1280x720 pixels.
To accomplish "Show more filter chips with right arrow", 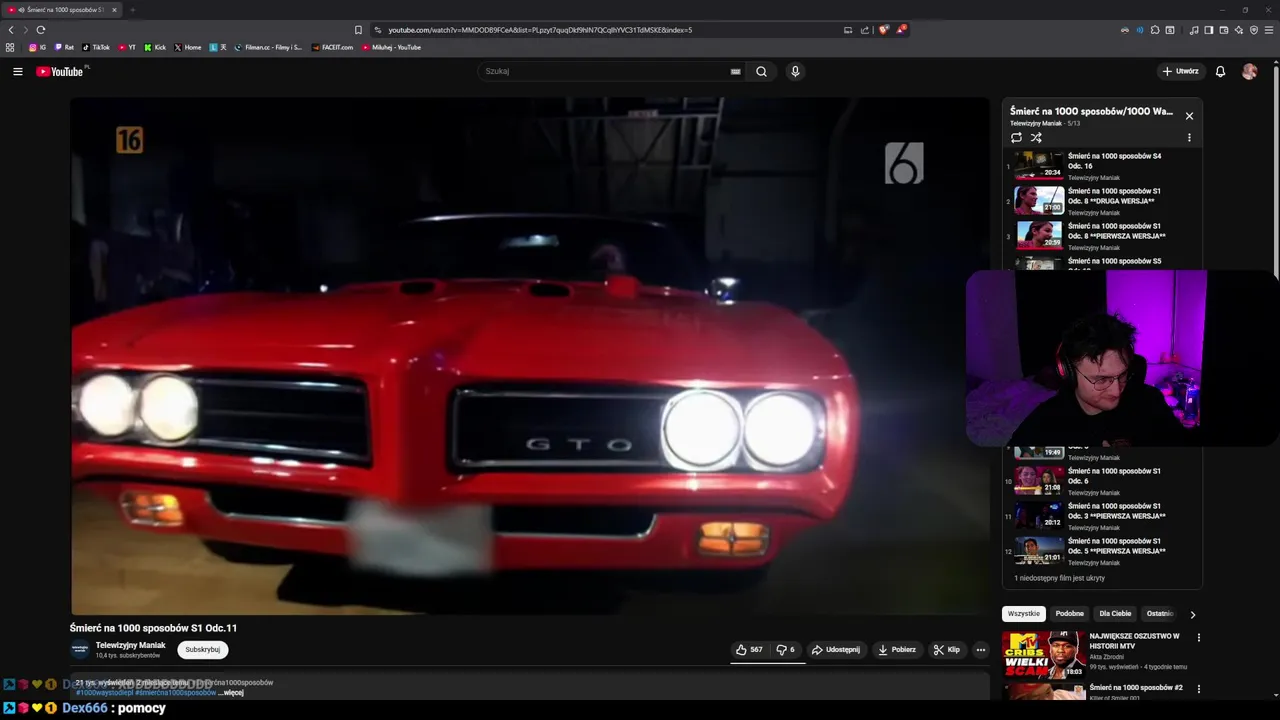I will [x=1192, y=614].
